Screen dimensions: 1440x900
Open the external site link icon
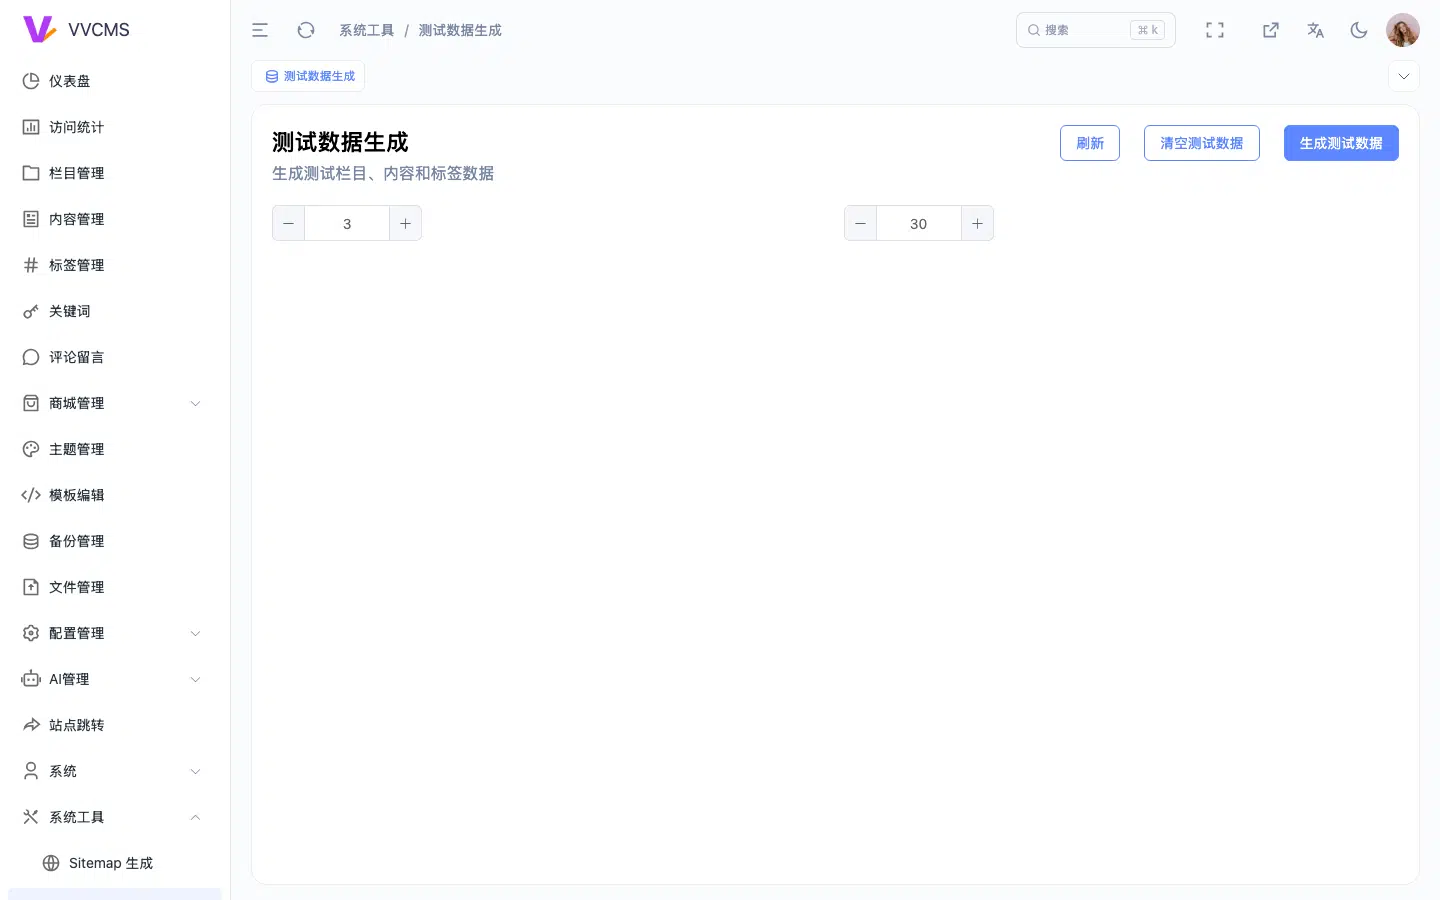pyautogui.click(x=1271, y=30)
